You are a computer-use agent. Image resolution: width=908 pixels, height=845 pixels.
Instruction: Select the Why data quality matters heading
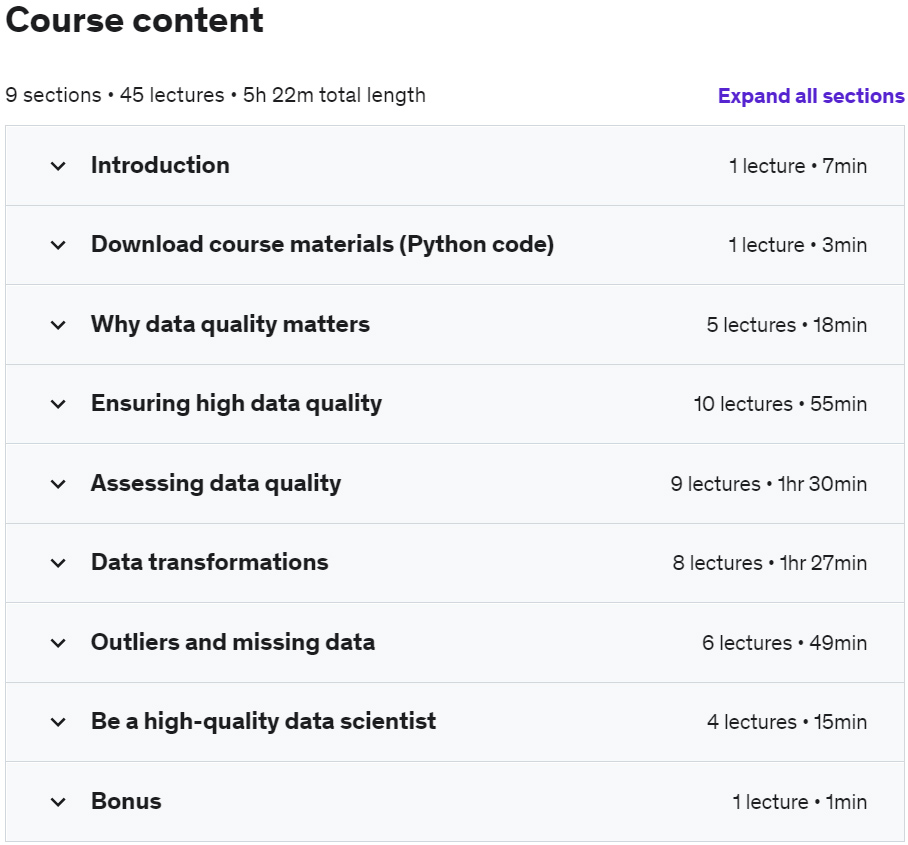click(230, 324)
